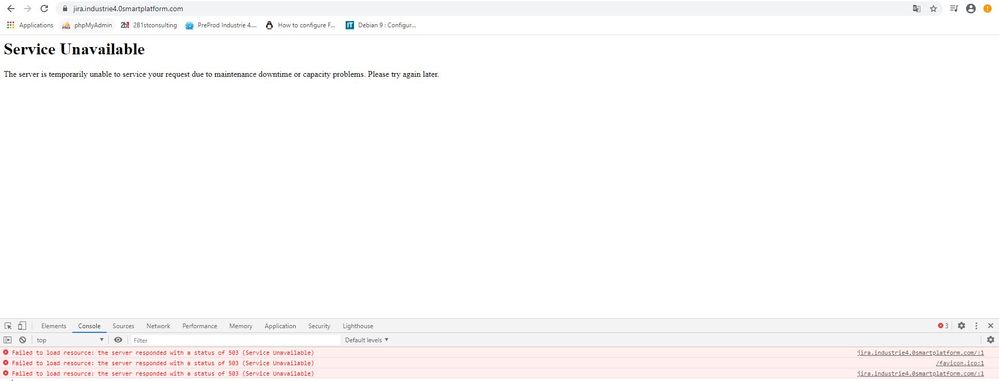Click the browser forward arrow
Image resolution: width=999 pixels, height=381 pixels.
(x=27, y=9)
